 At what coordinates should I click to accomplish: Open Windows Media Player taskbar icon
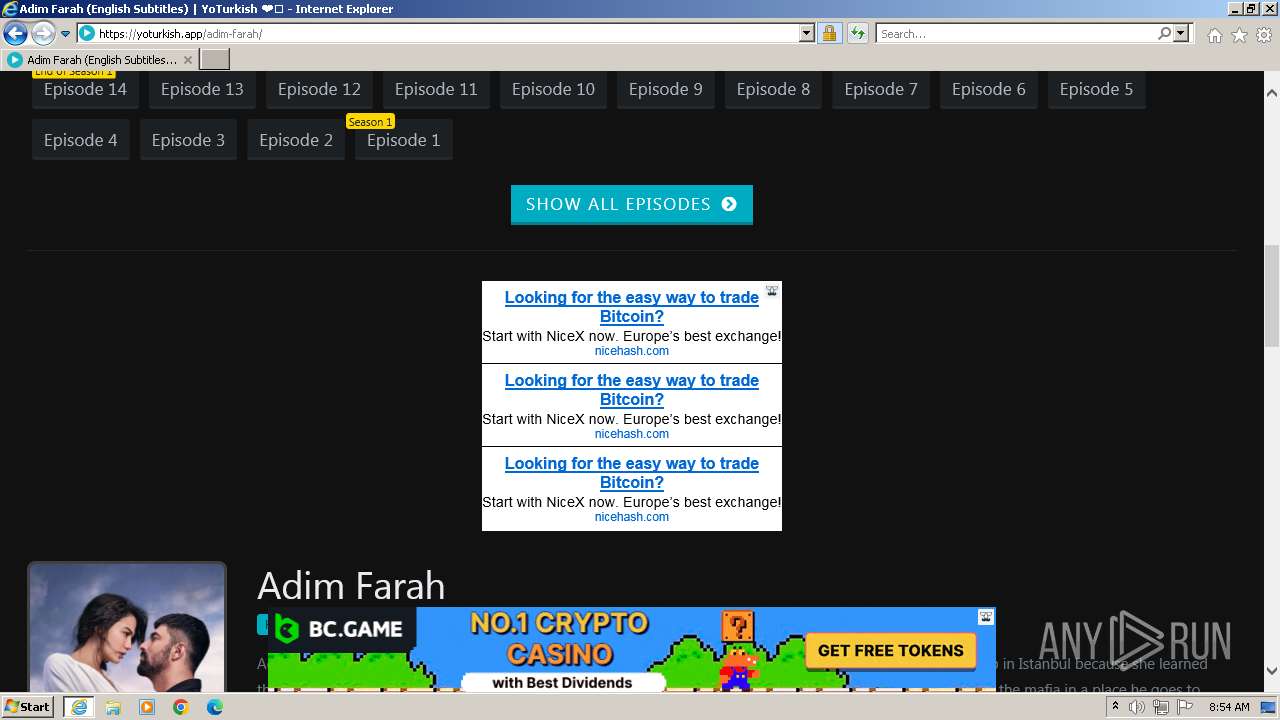pyautogui.click(x=147, y=707)
